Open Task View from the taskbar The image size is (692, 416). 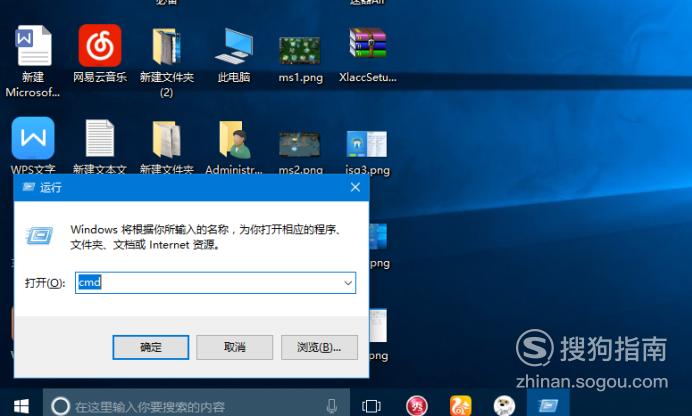(x=371, y=406)
